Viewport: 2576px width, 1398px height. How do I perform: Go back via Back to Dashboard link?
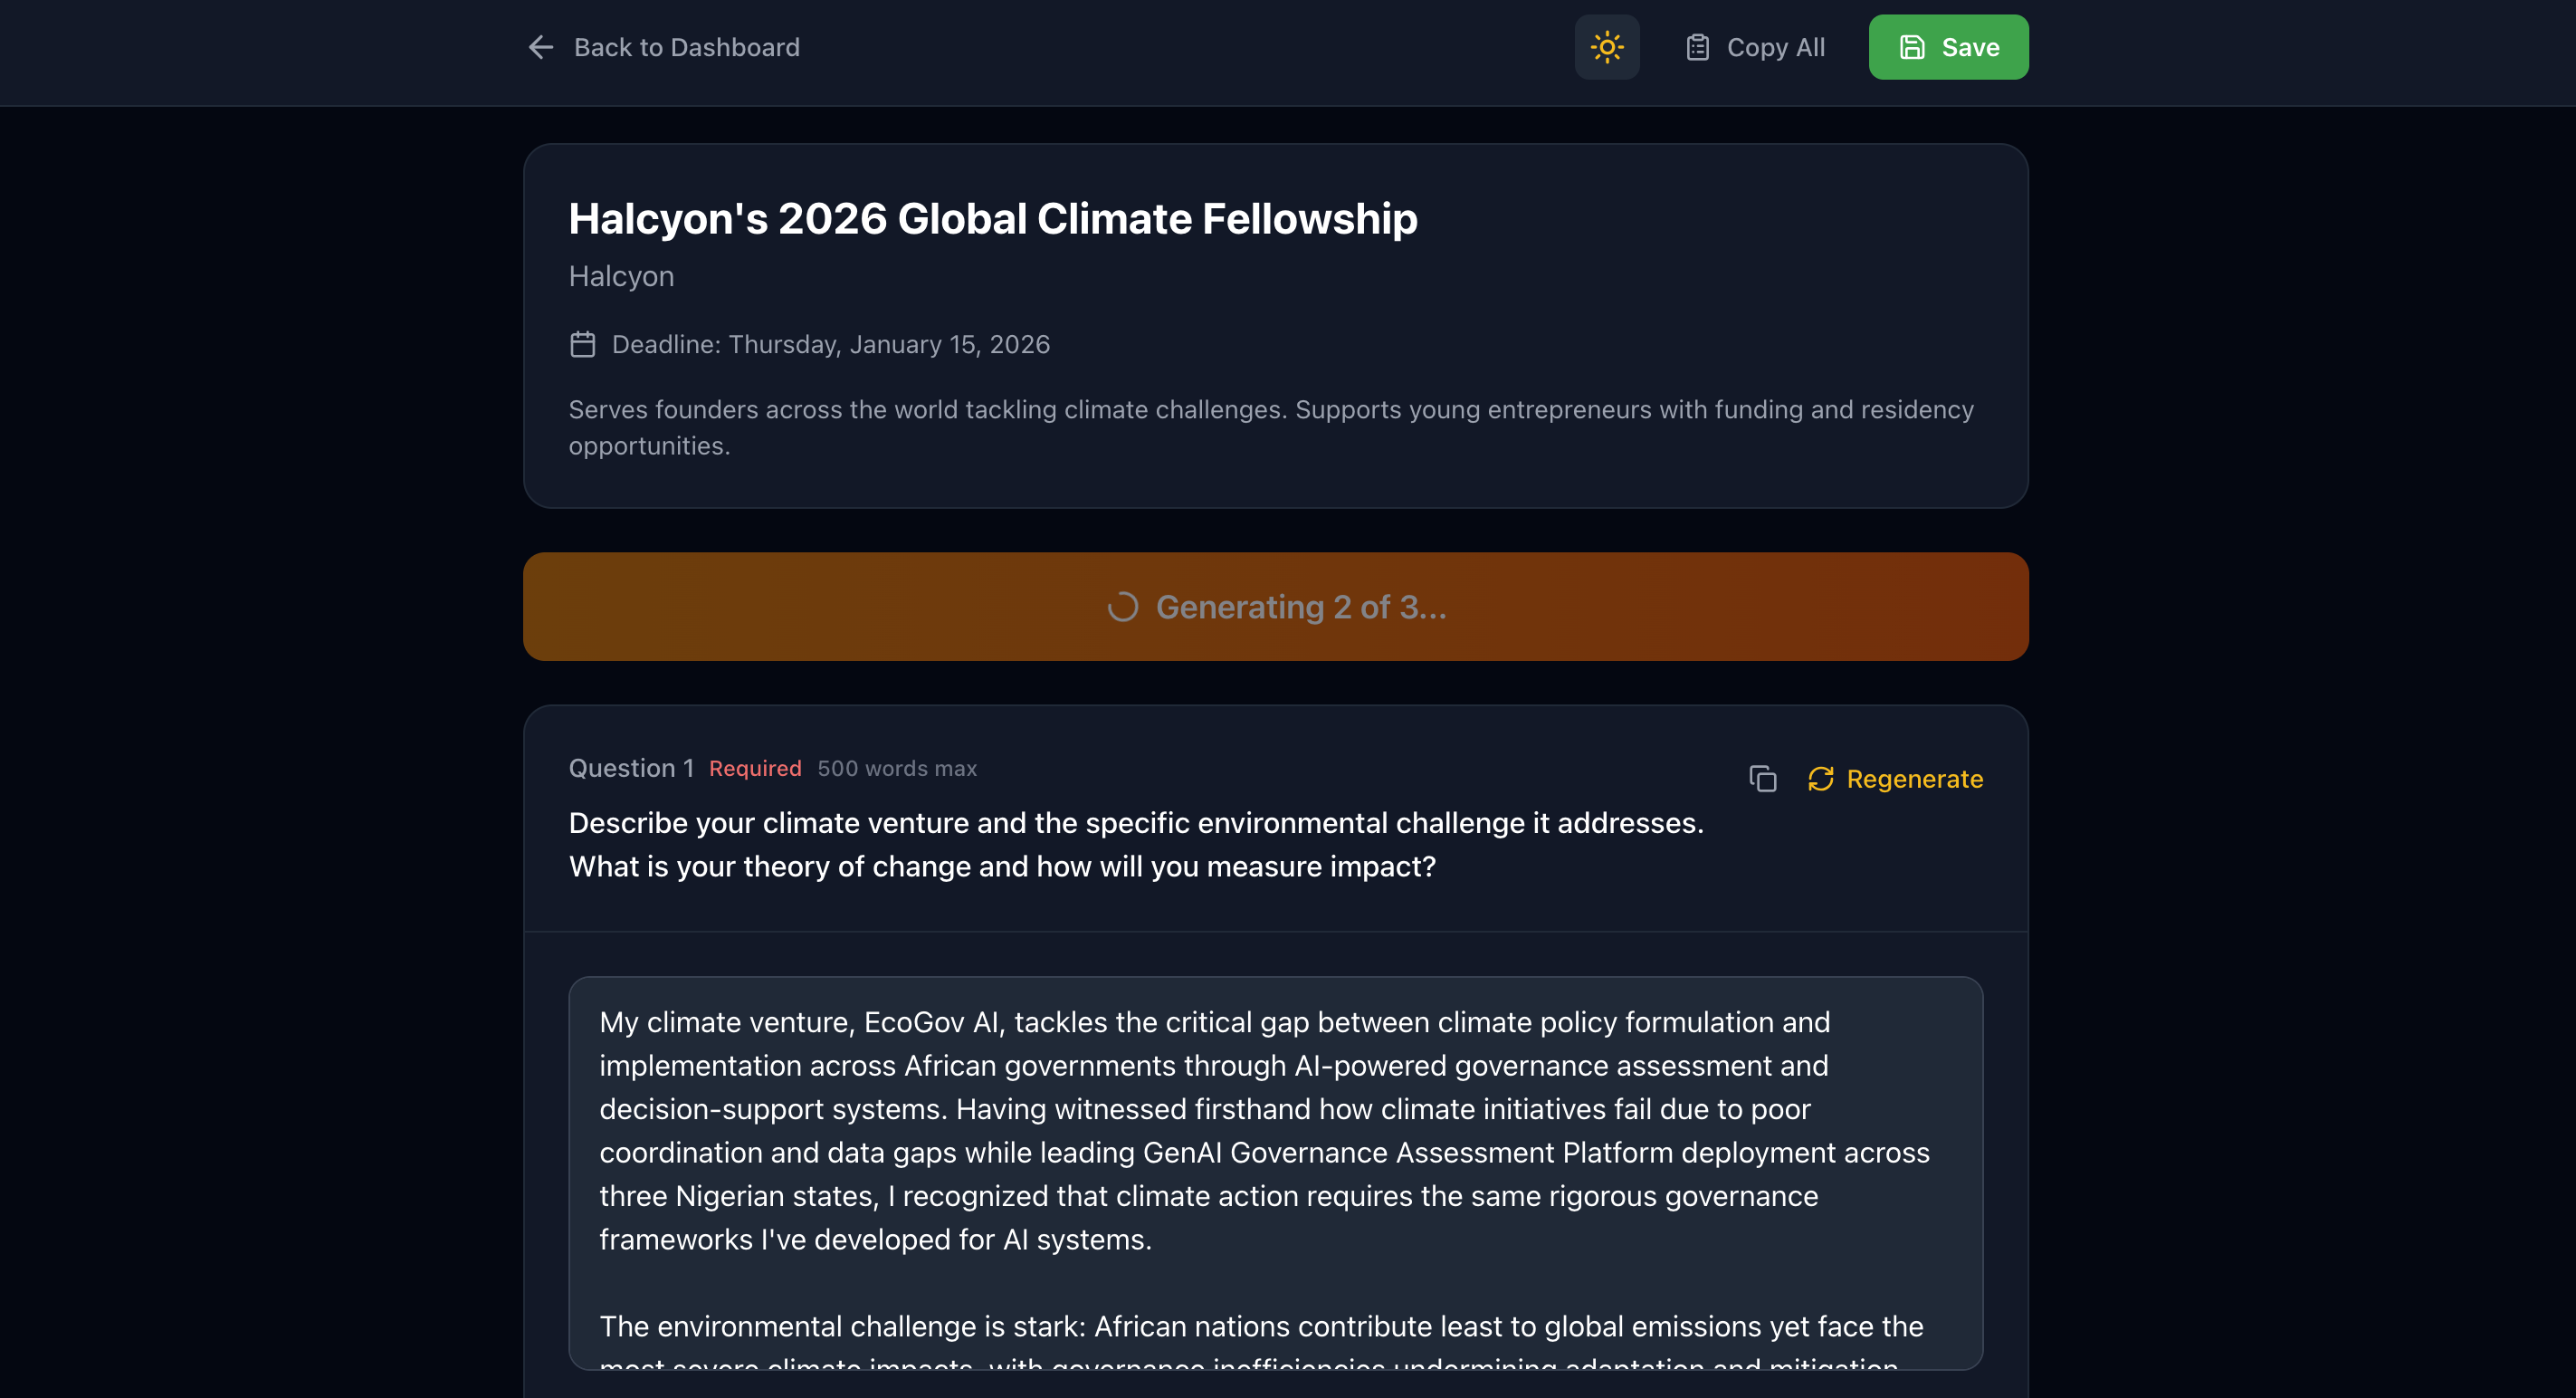click(x=686, y=47)
